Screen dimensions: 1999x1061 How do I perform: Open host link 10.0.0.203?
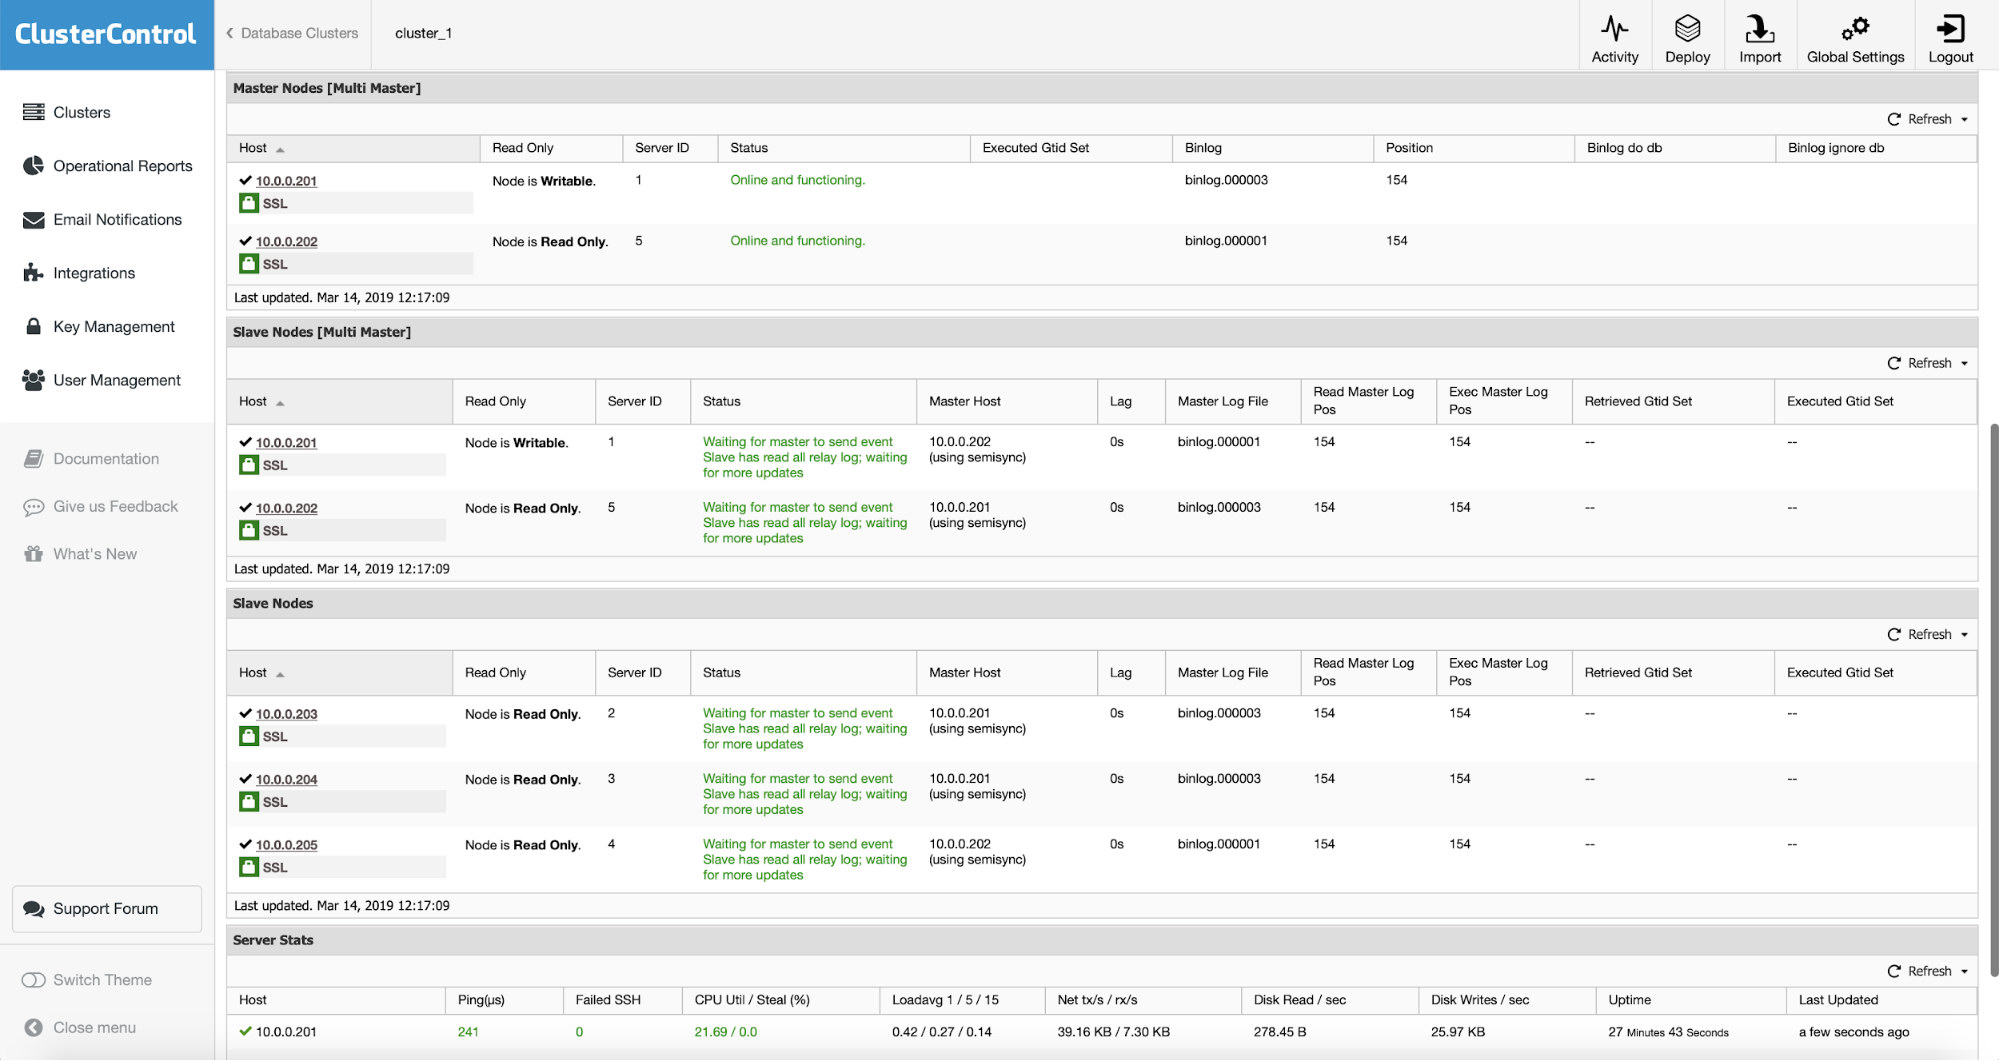pyautogui.click(x=286, y=714)
